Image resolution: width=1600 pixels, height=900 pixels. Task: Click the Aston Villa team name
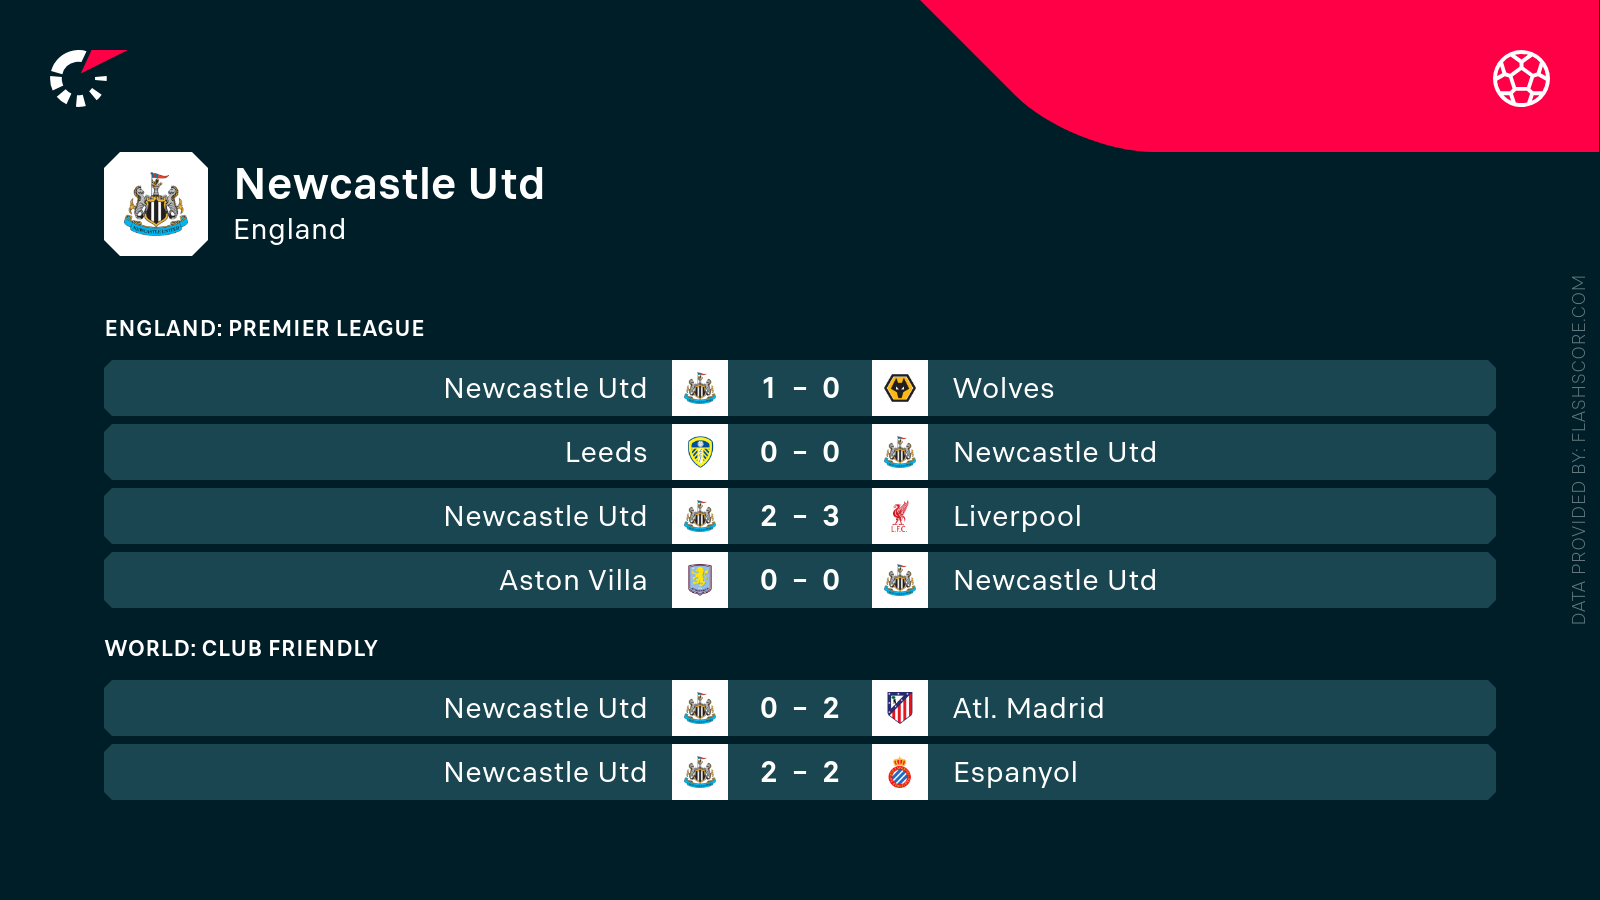(x=573, y=580)
